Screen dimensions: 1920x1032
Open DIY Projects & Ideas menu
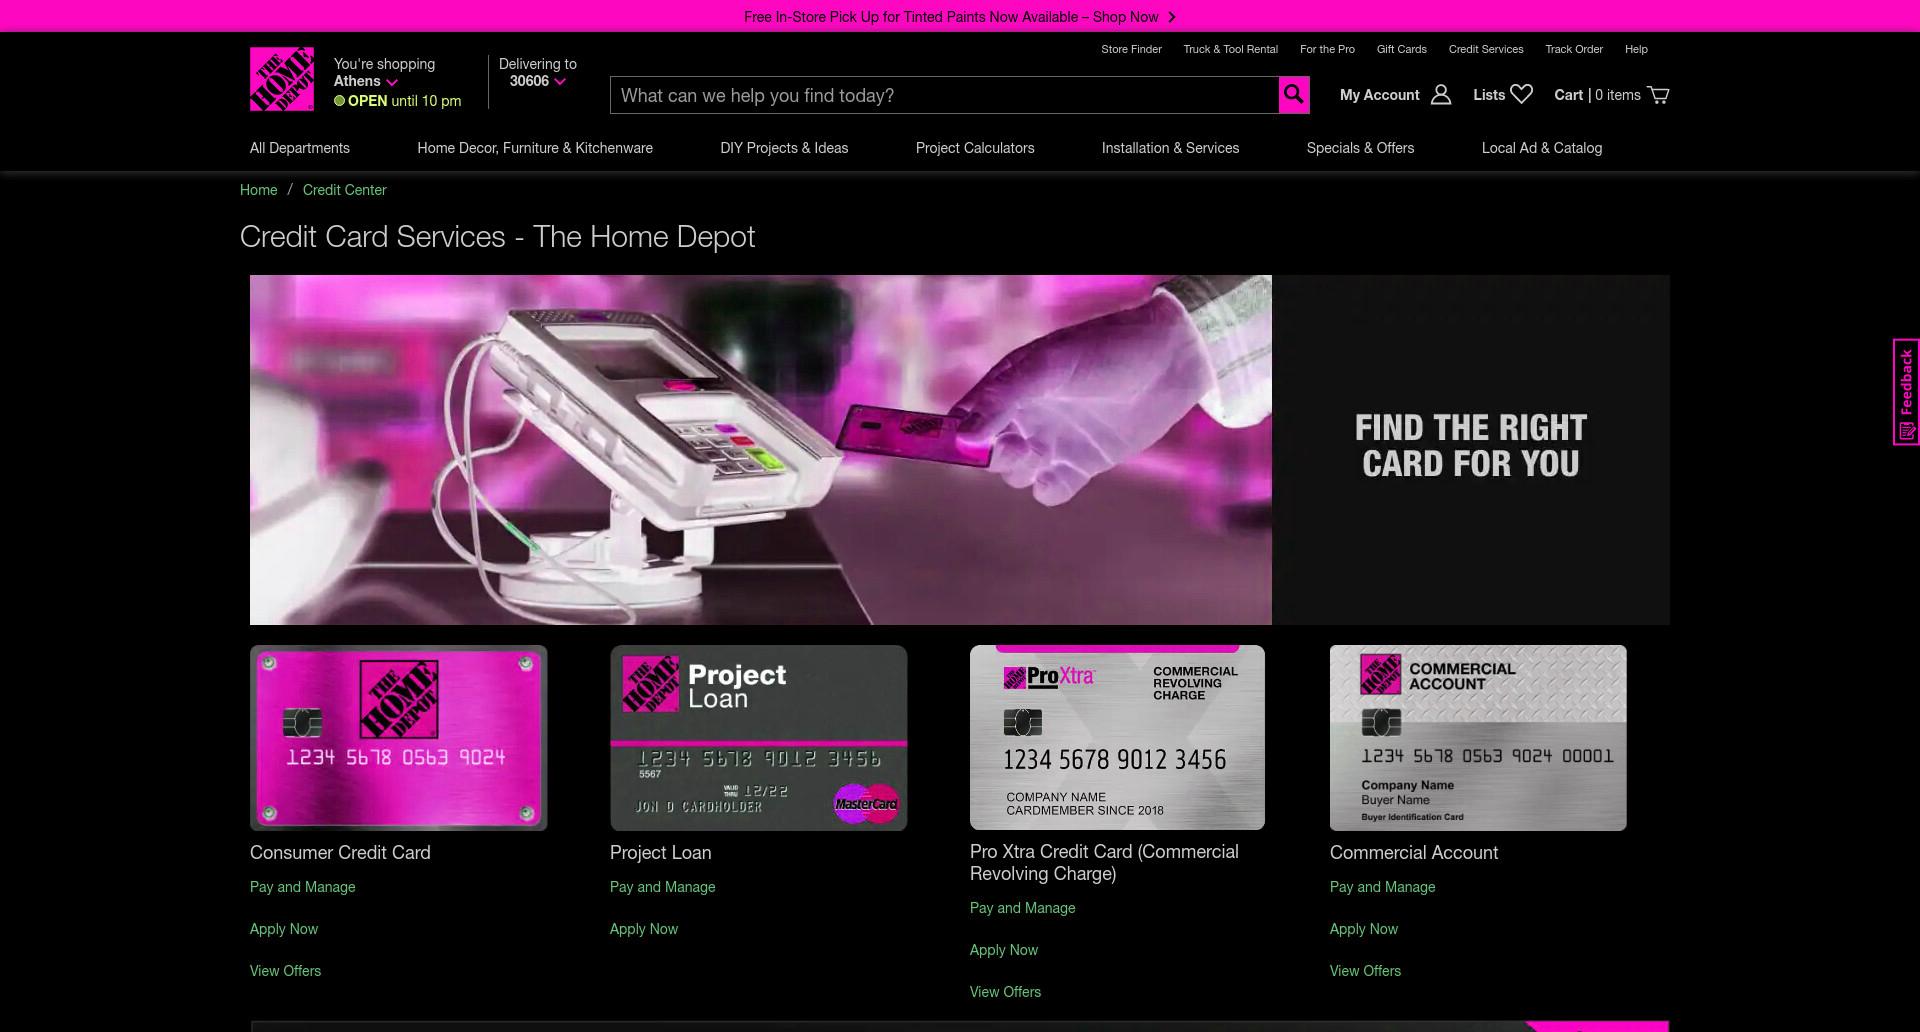coord(784,148)
